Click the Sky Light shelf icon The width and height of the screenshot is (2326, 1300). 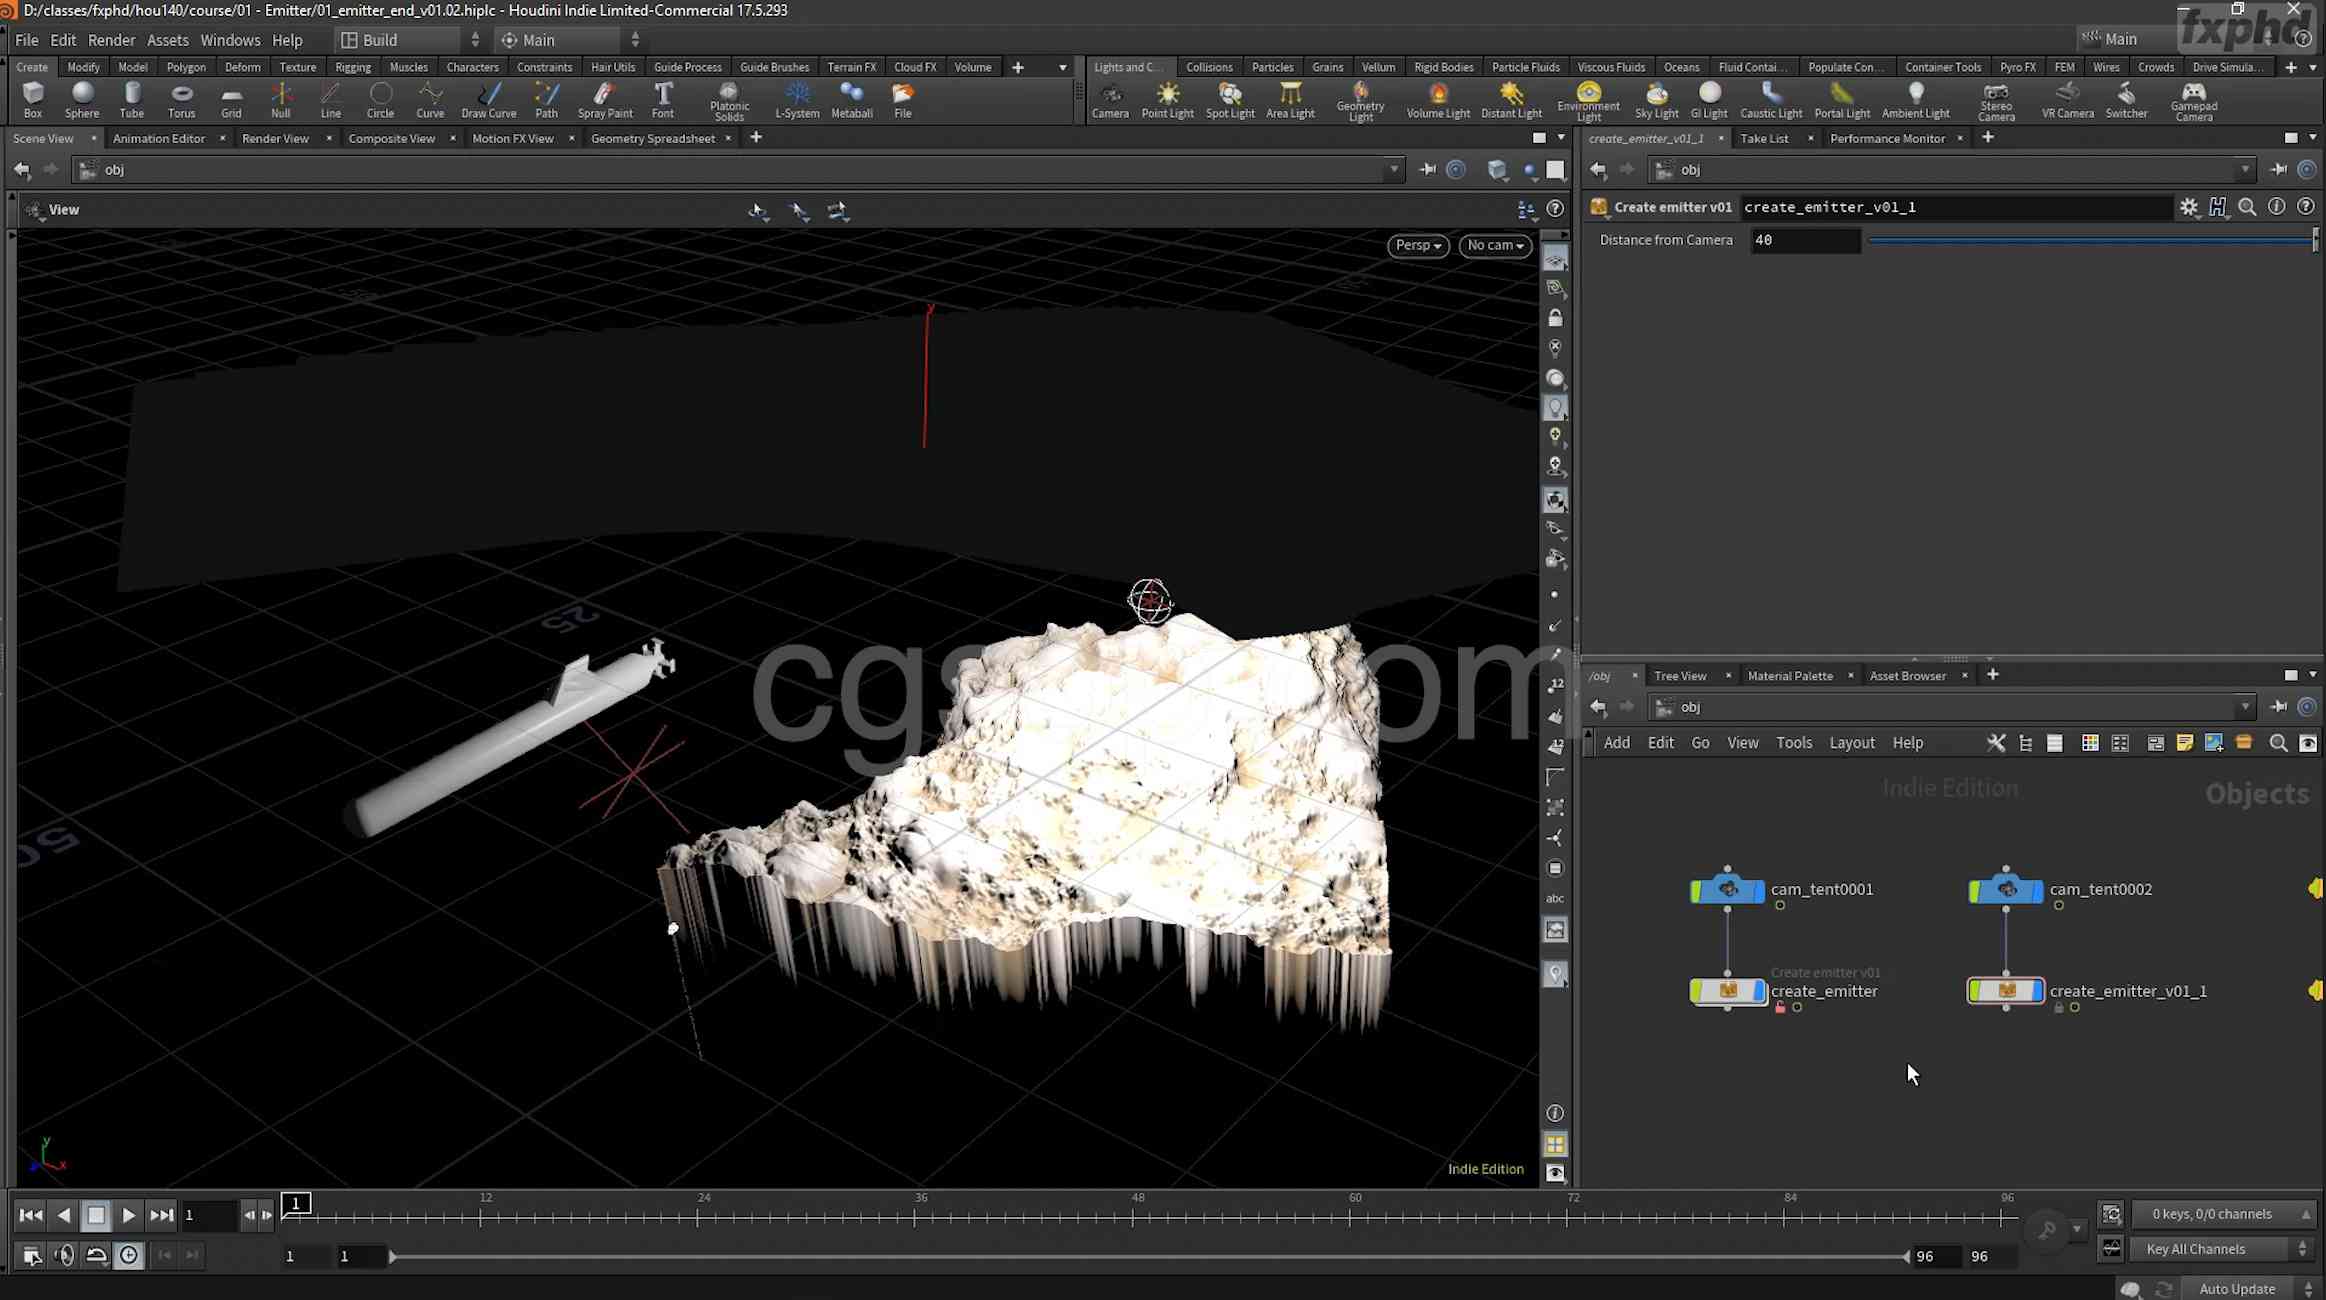(x=1656, y=99)
